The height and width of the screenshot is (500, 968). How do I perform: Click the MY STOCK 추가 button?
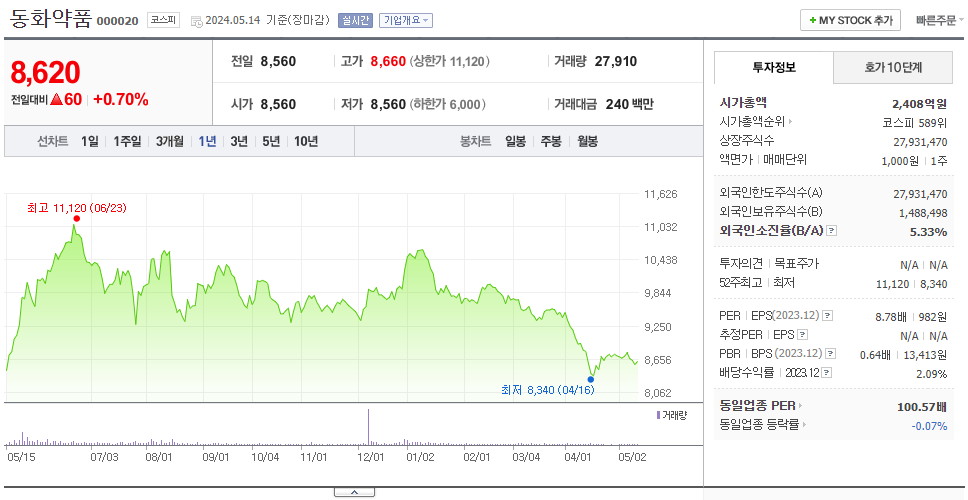tap(850, 20)
